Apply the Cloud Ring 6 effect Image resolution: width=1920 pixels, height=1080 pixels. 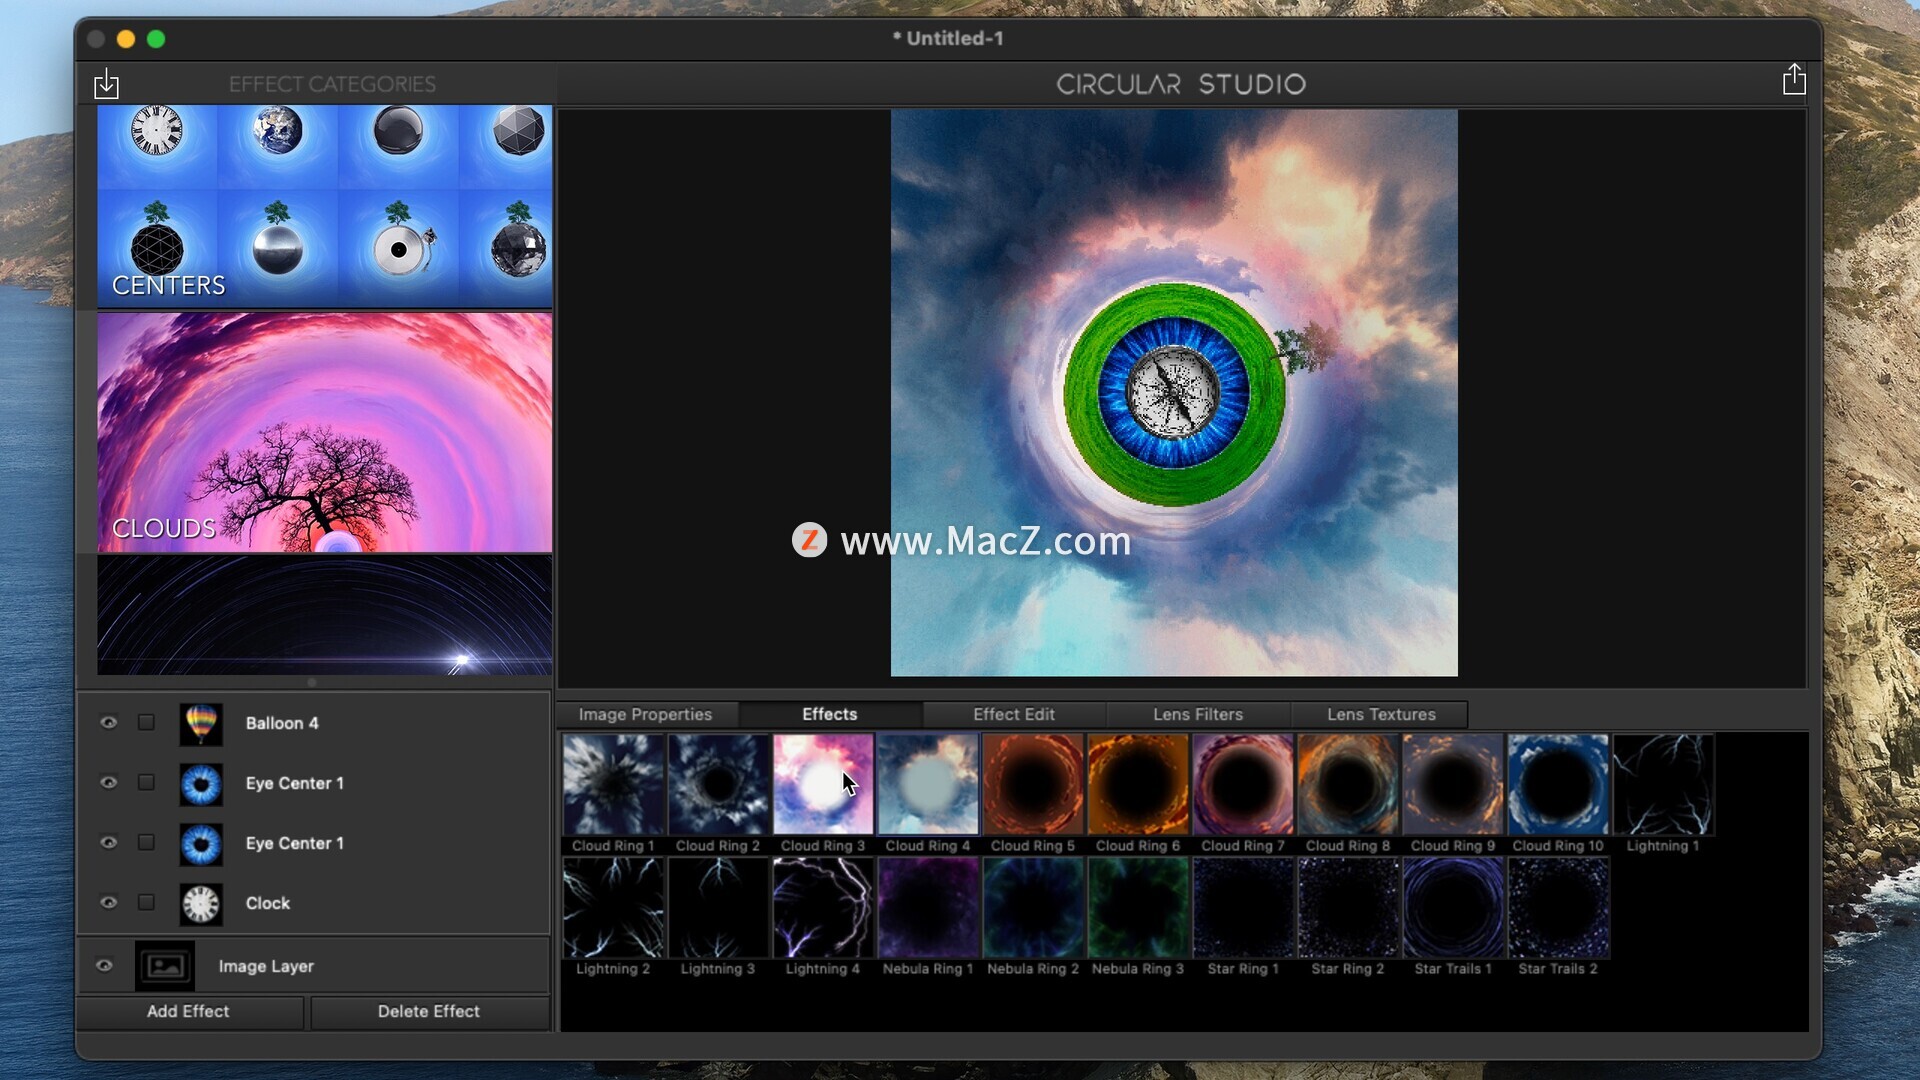1138,784
